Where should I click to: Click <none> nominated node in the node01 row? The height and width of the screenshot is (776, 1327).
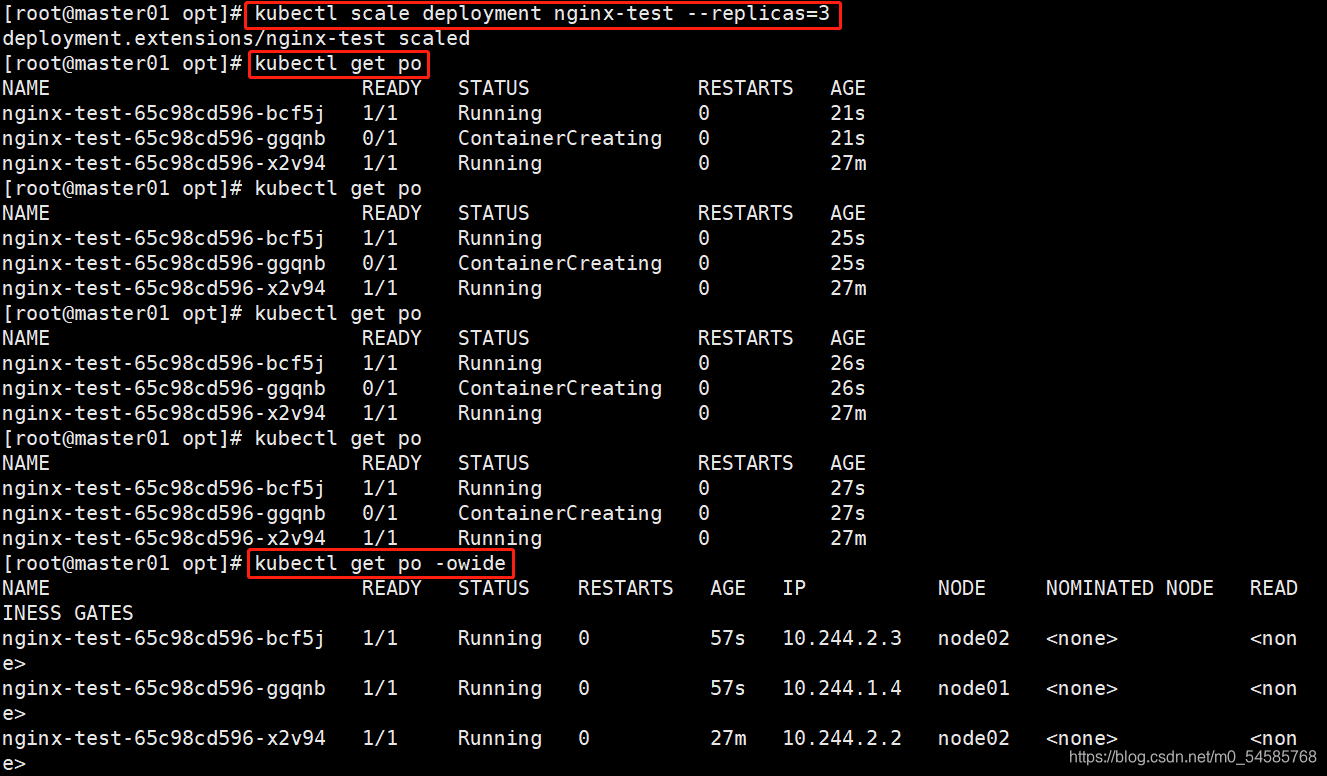(1082, 688)
